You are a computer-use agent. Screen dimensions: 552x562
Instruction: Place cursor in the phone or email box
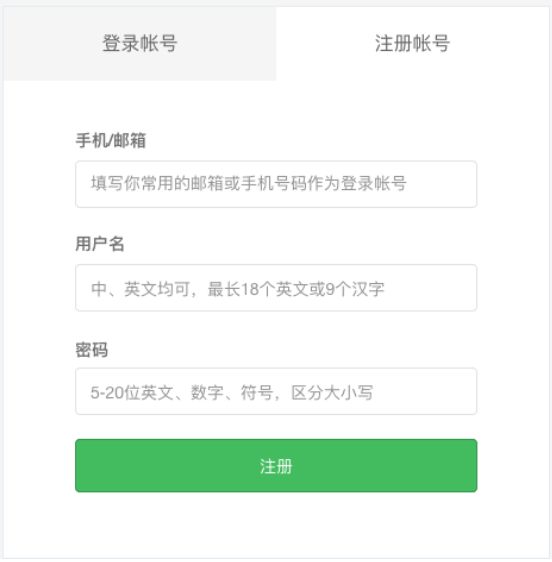click(276, 184)
